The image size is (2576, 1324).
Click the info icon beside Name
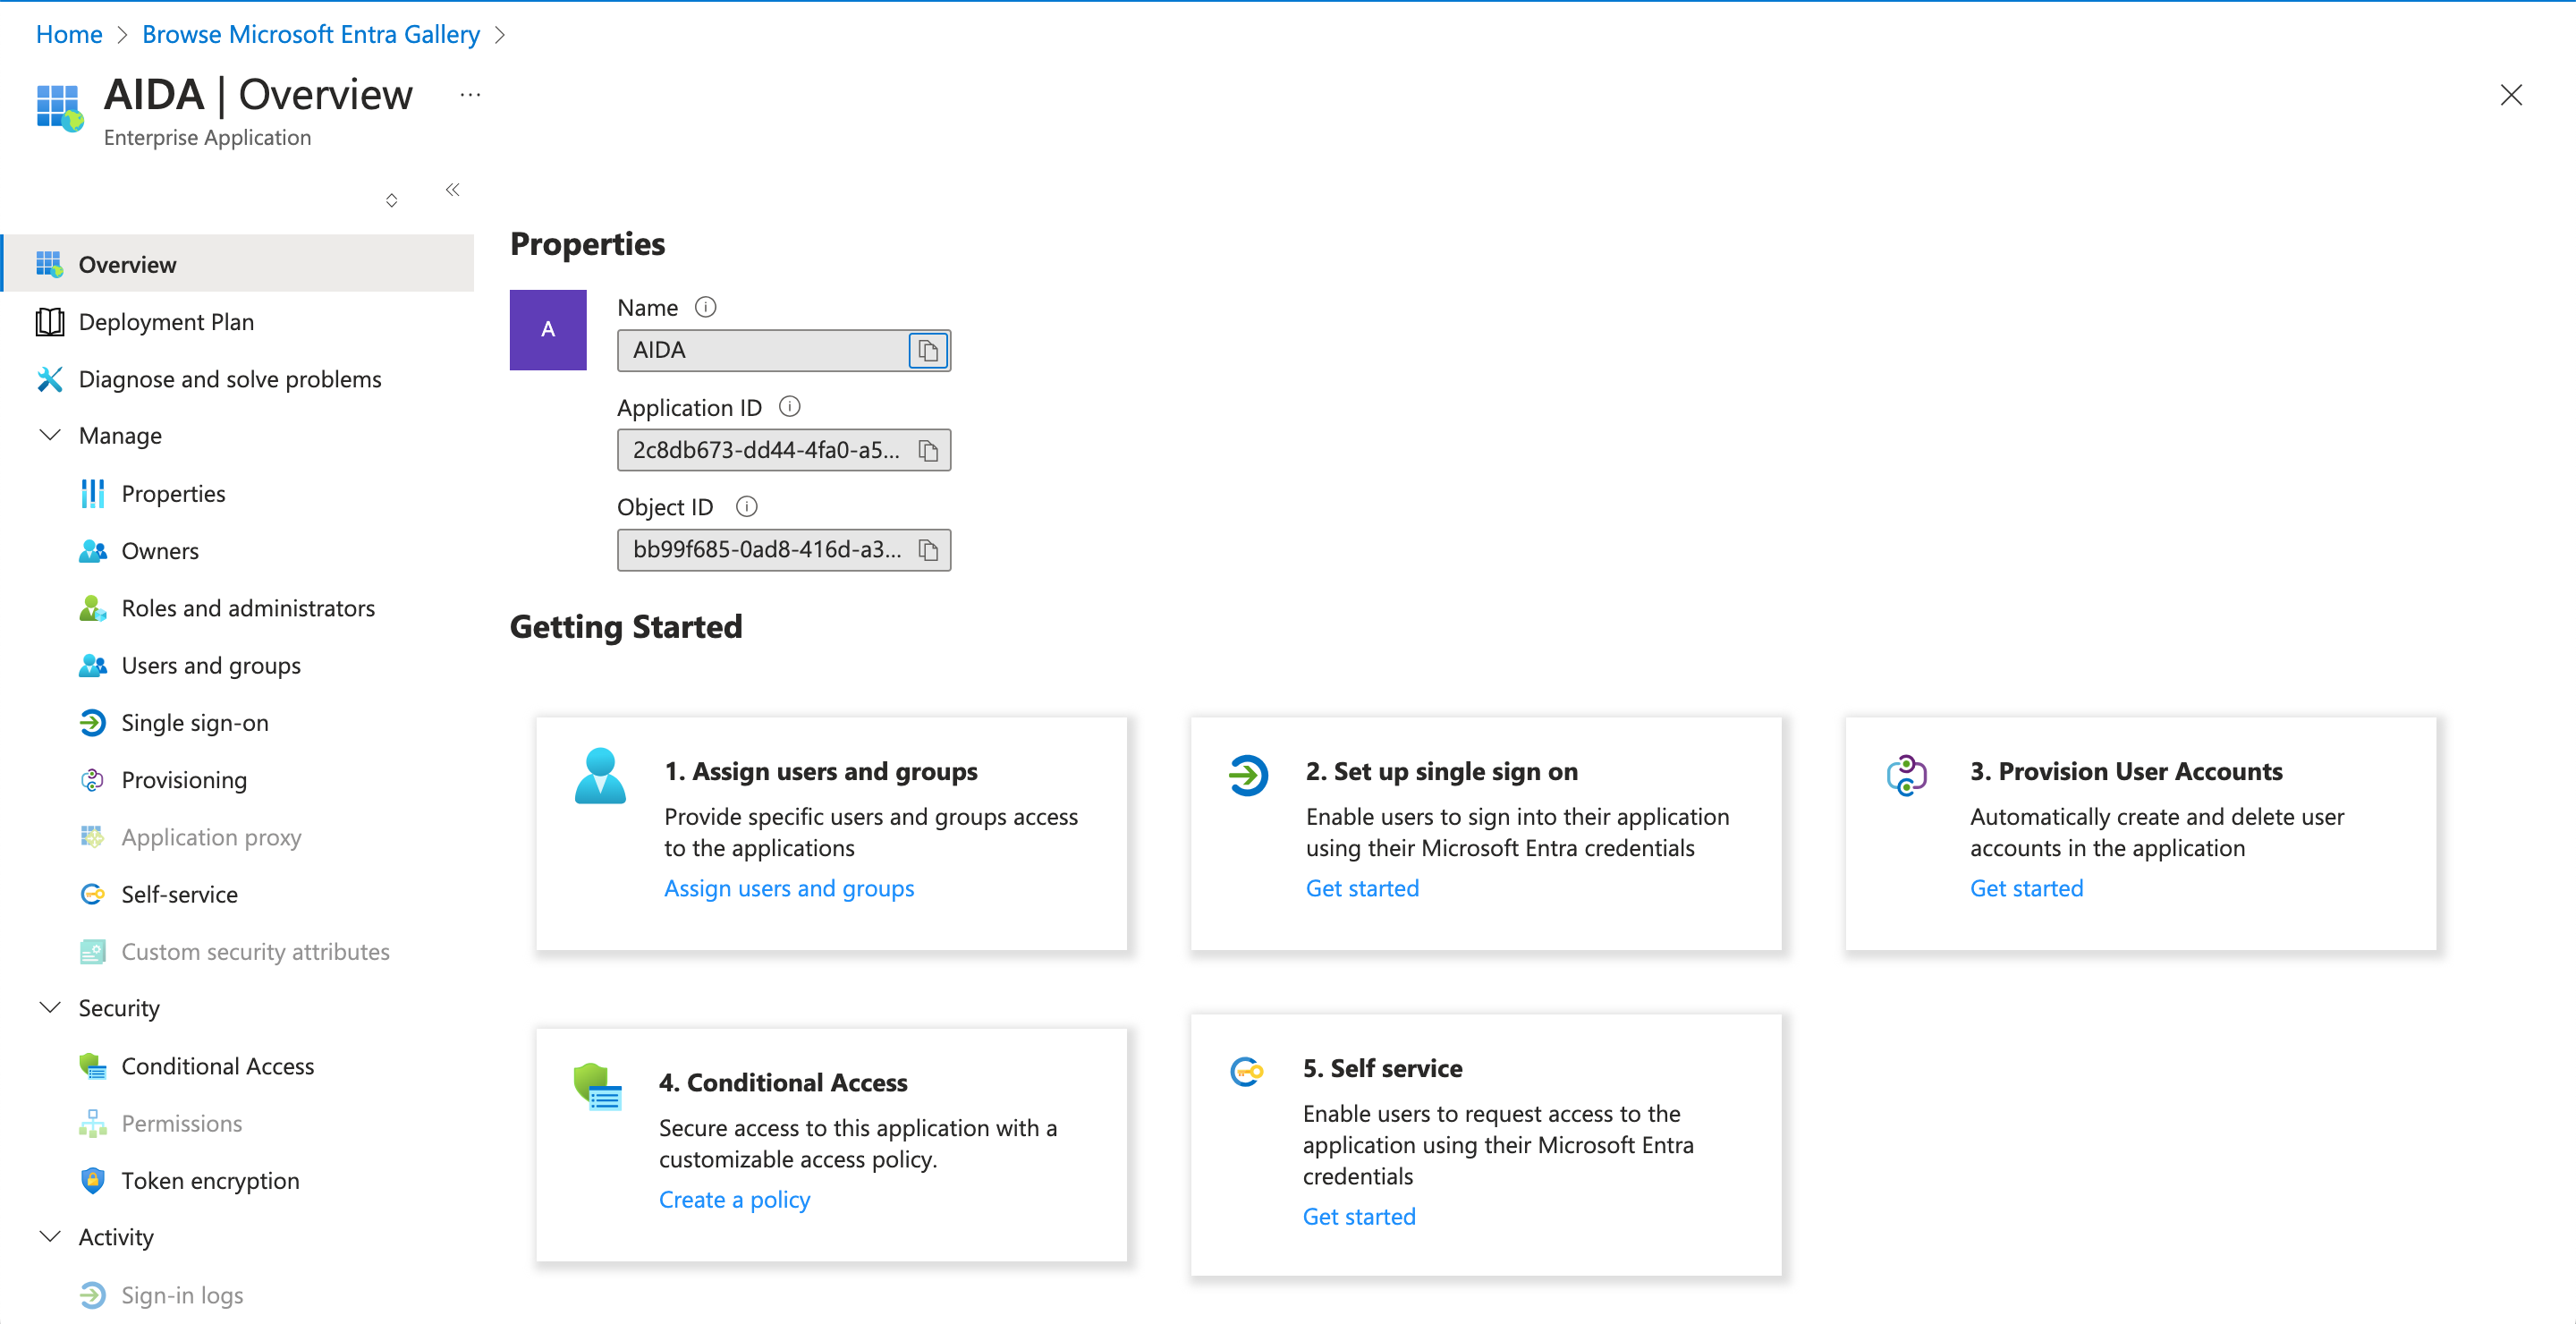(706, 307)
